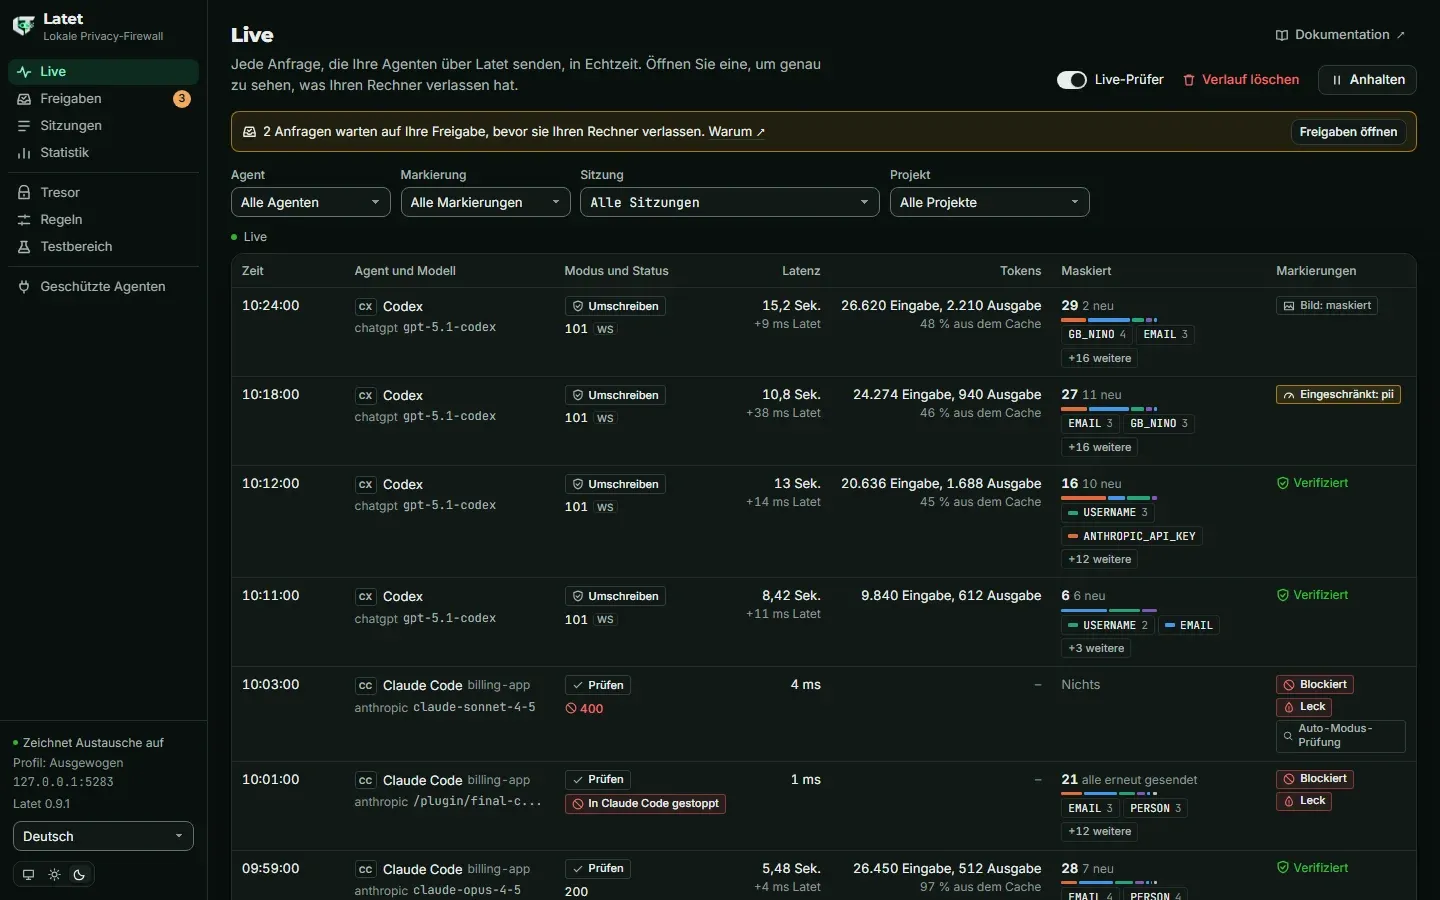Click the 'Bild: maskiert' marker badge

pos(1327,306)
